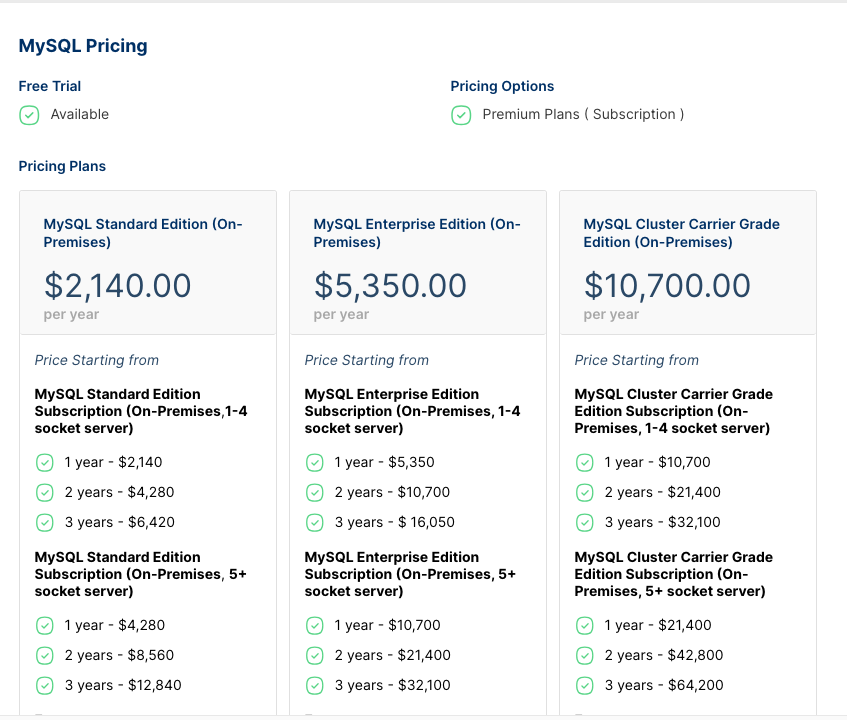Click the text 3 years - $ 16,050
The height and width of the screenshot is (720, 847).
click(x=395, y=522)
